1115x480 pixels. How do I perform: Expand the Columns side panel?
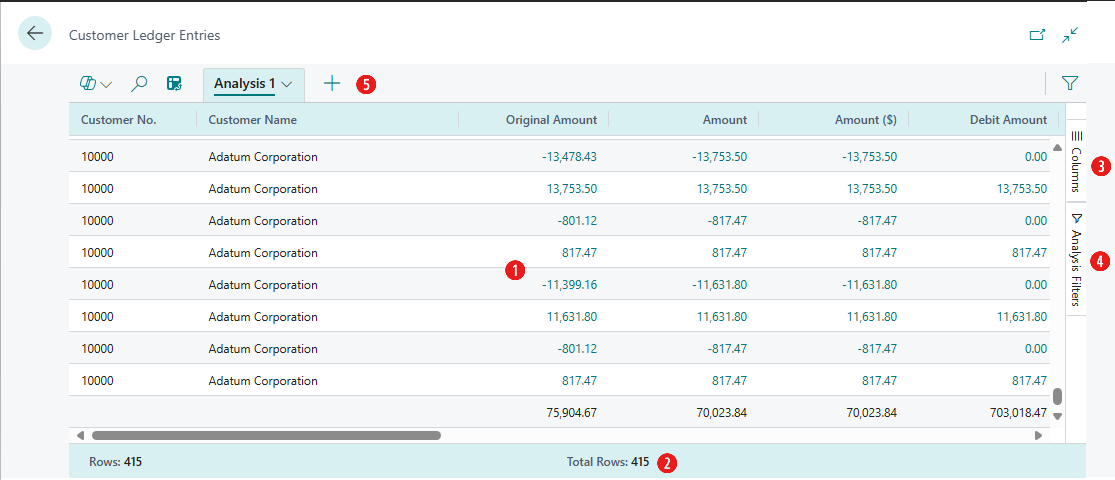click(x=1076, y=160)
